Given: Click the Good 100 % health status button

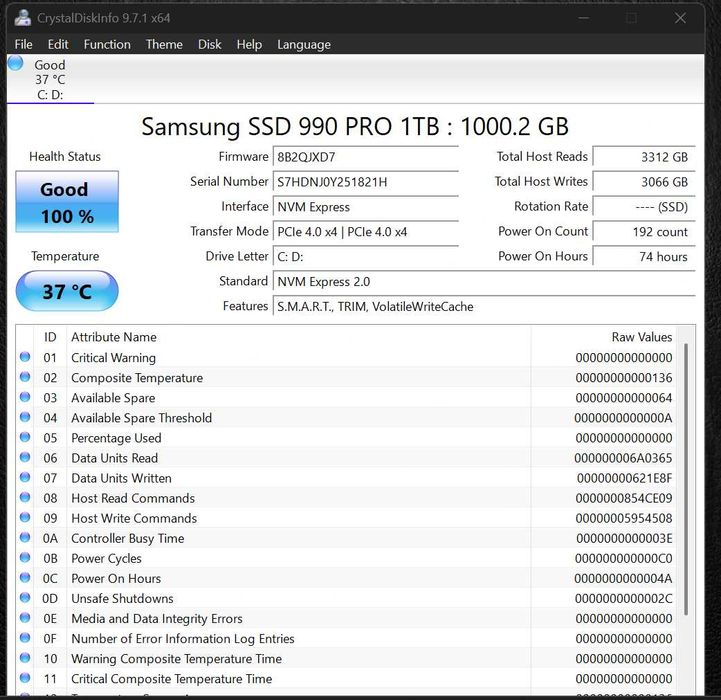Looking at the screenshot, I should (x=67, y=202).
